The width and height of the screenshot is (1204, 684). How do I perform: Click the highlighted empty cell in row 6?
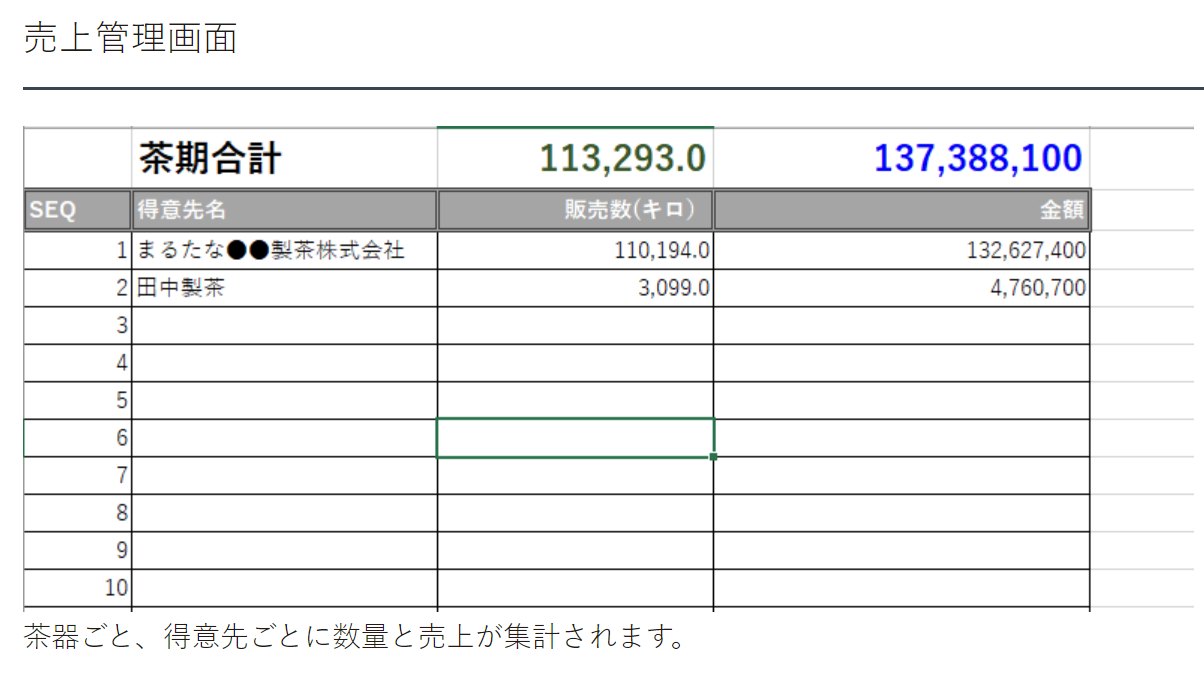click(x=575, y=438)
